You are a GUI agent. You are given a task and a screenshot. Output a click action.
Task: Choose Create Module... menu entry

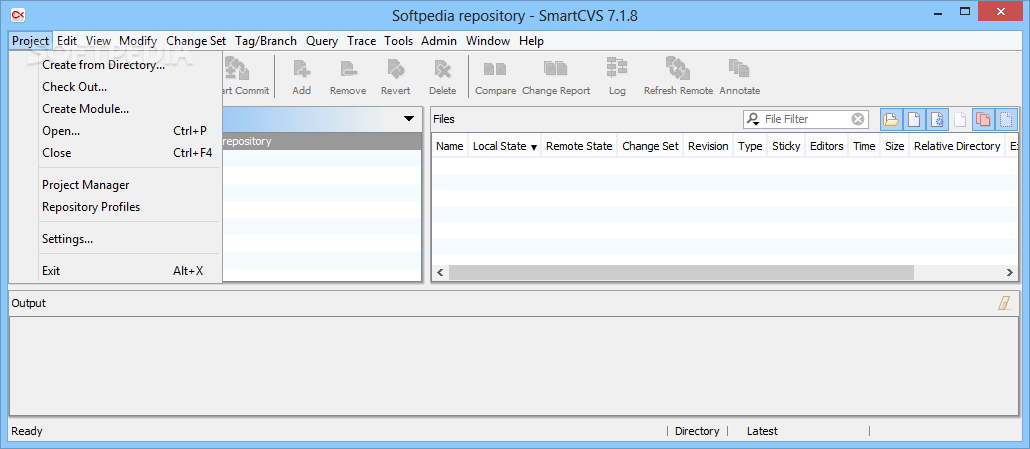[x=116, y=109]
